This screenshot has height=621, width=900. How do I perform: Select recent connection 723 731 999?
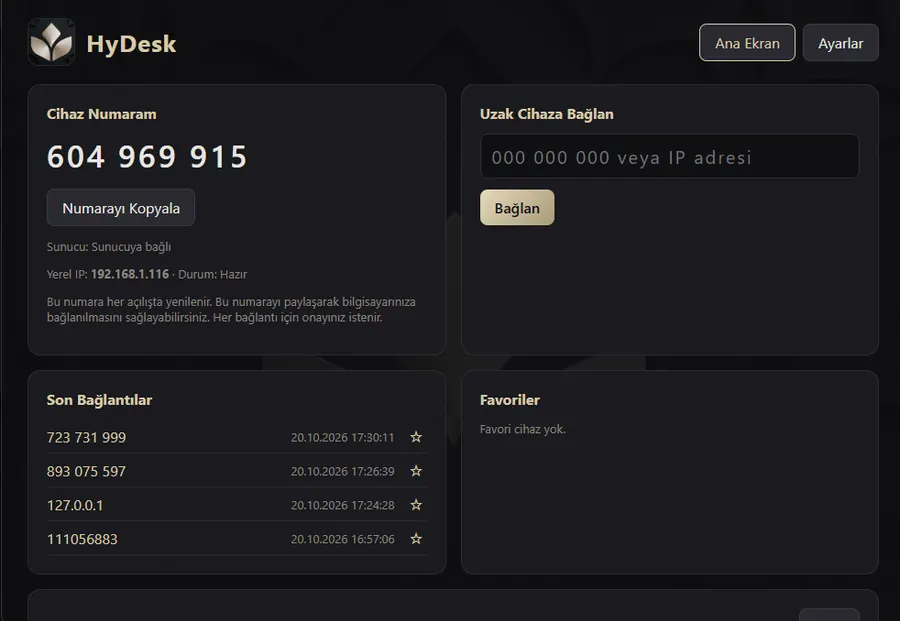pos(86,437)
